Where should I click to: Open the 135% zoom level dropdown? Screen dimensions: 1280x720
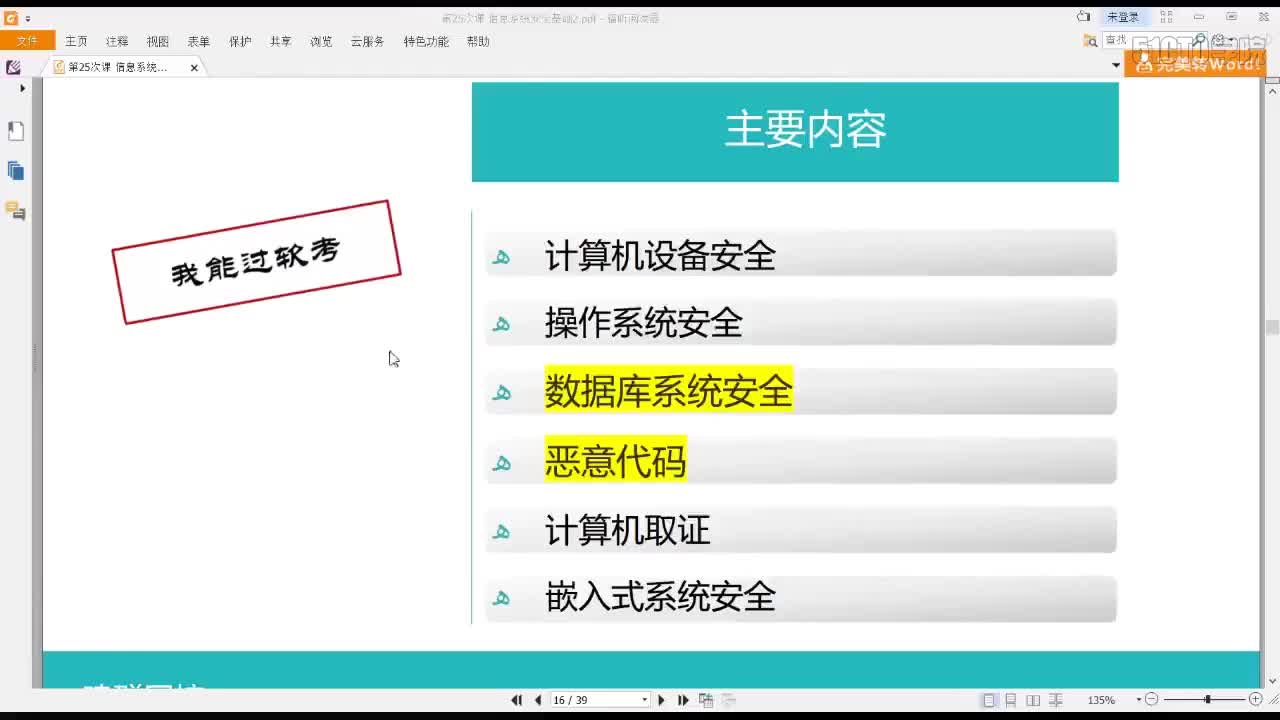coord(1138,700)
